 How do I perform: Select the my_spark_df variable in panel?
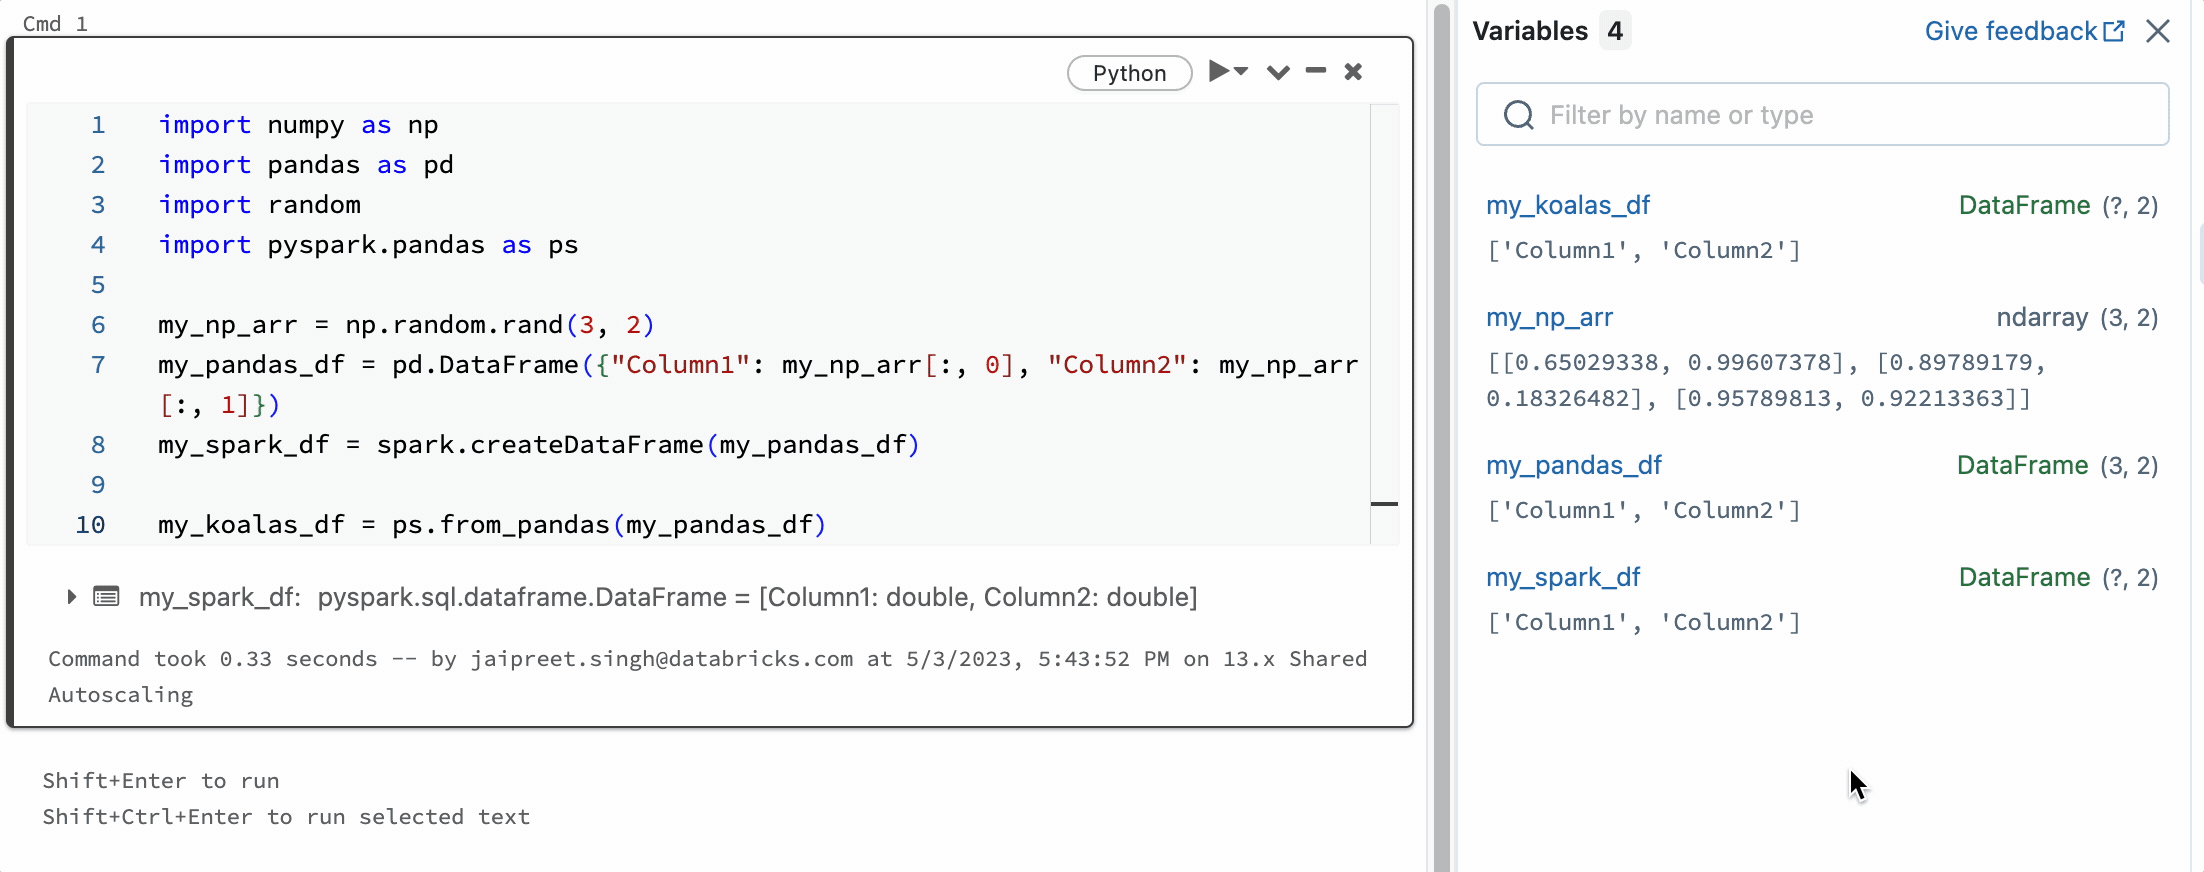coord(1563,577)
